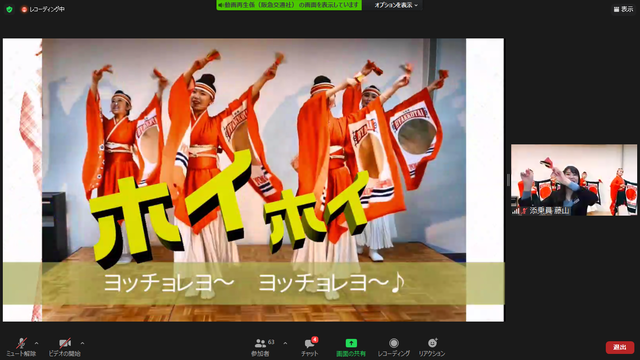Click the green encryption shield icon
Image resolution: width=640 pixels, height=360 pixels.
pyautogui.click(x=9, y=9)
